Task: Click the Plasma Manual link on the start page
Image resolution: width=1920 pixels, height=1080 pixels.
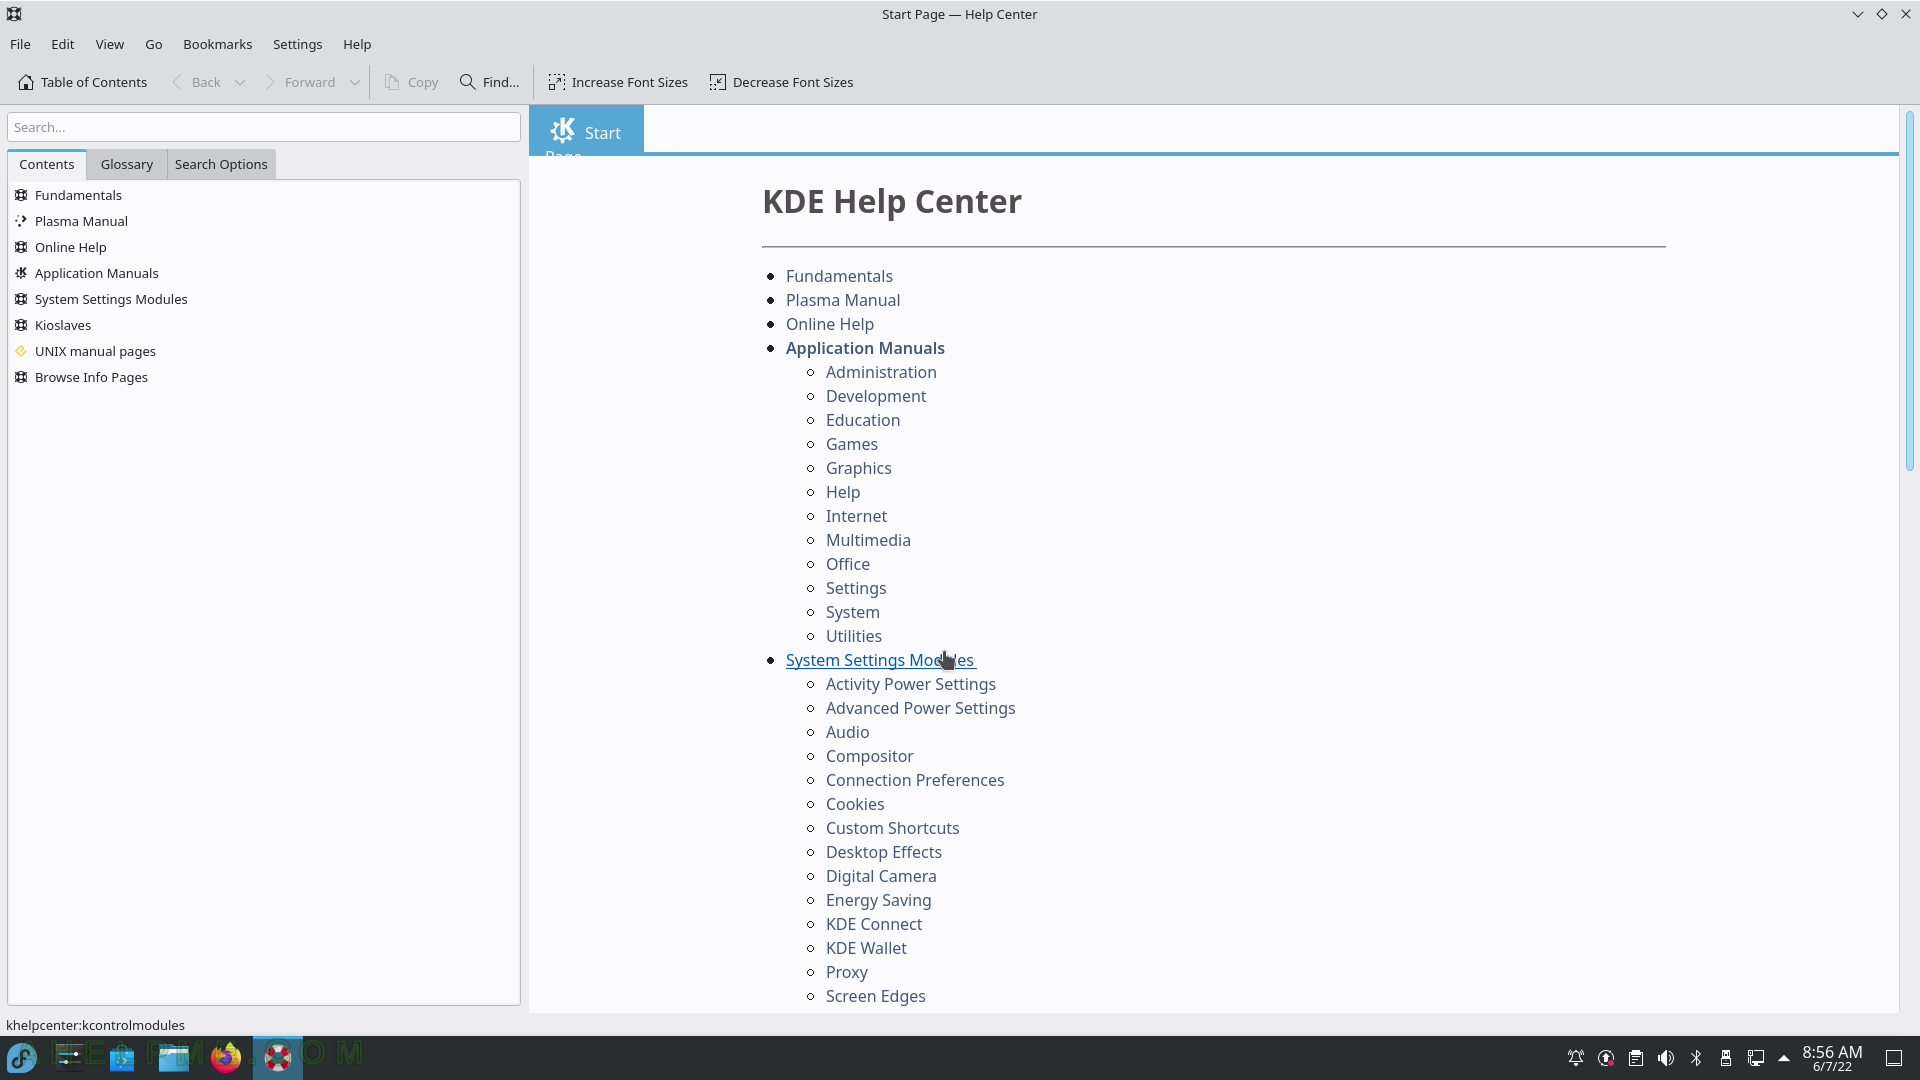Action: point(843,300)
